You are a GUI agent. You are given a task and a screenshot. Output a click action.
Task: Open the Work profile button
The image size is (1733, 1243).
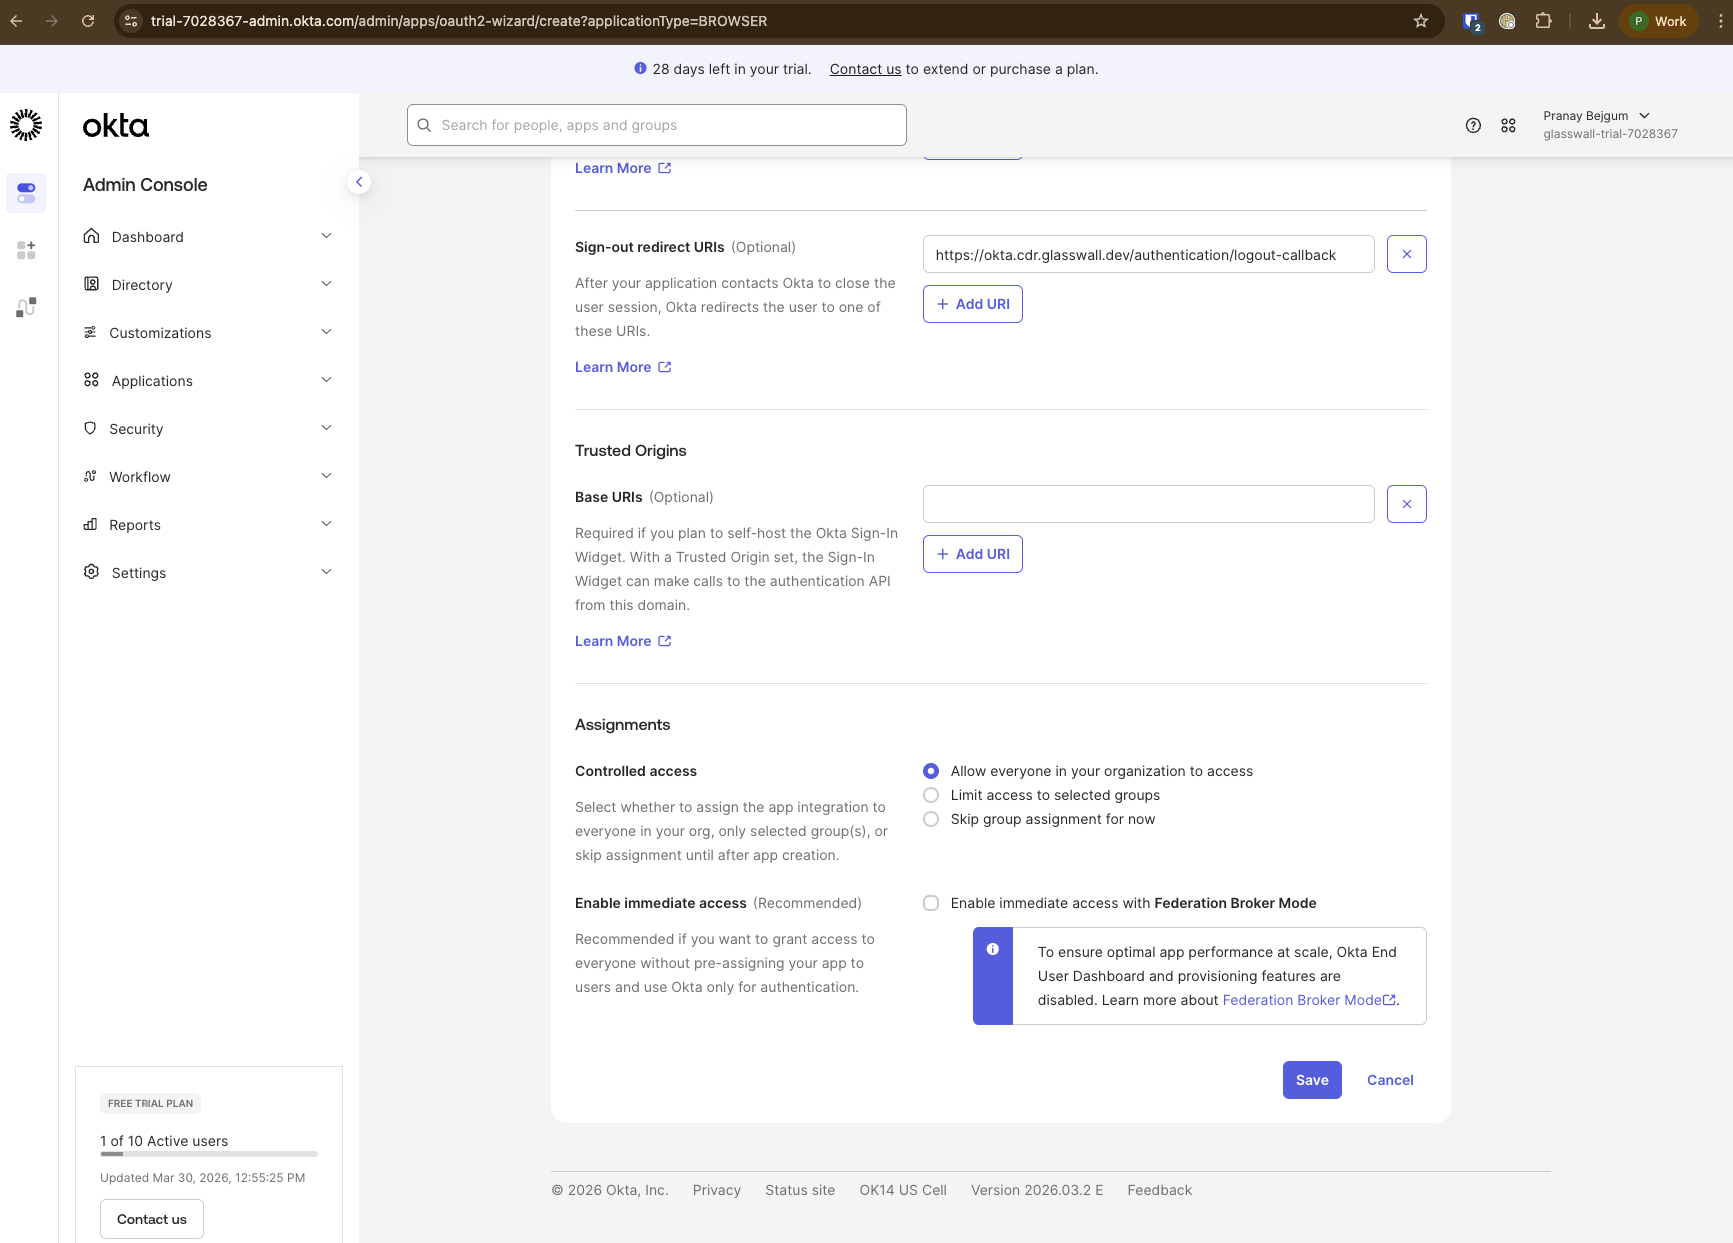[1659, 21]
